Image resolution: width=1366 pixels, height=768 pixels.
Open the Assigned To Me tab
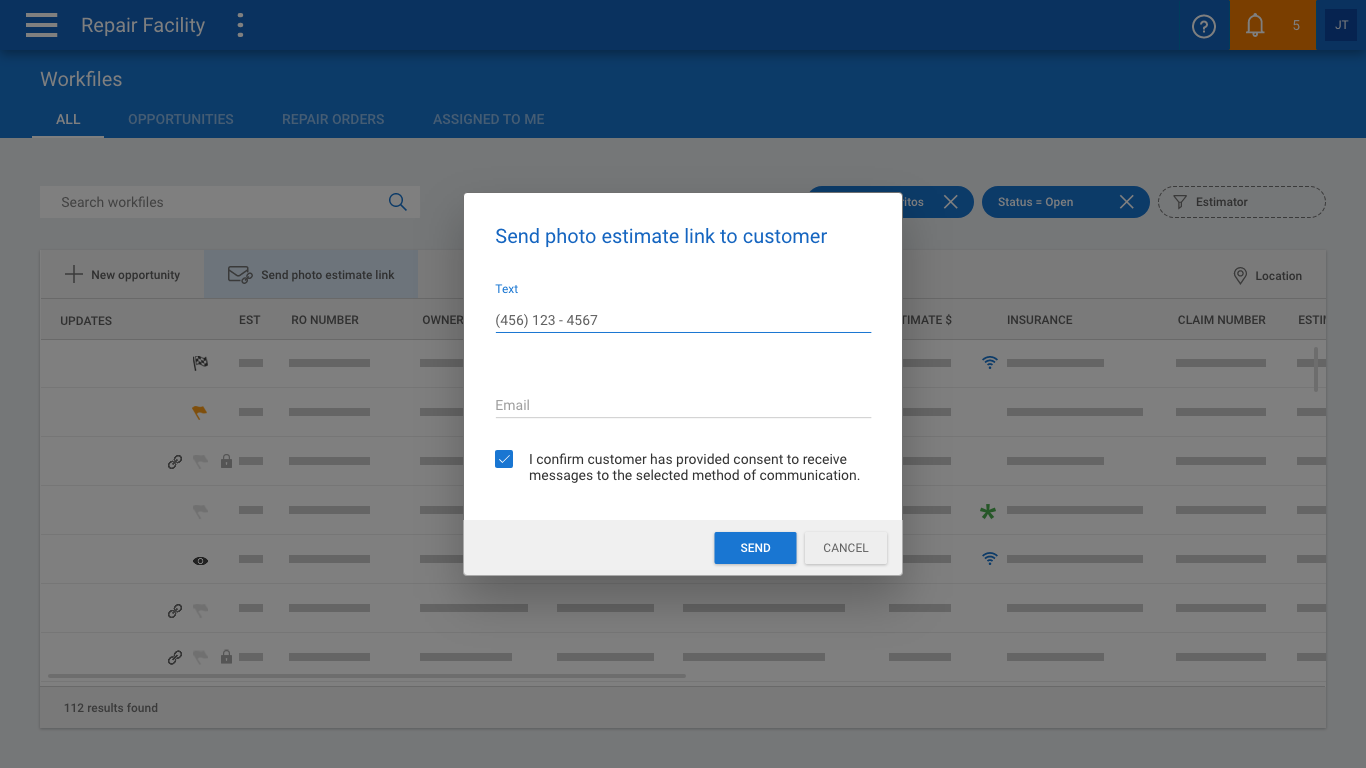coord(488,119)
